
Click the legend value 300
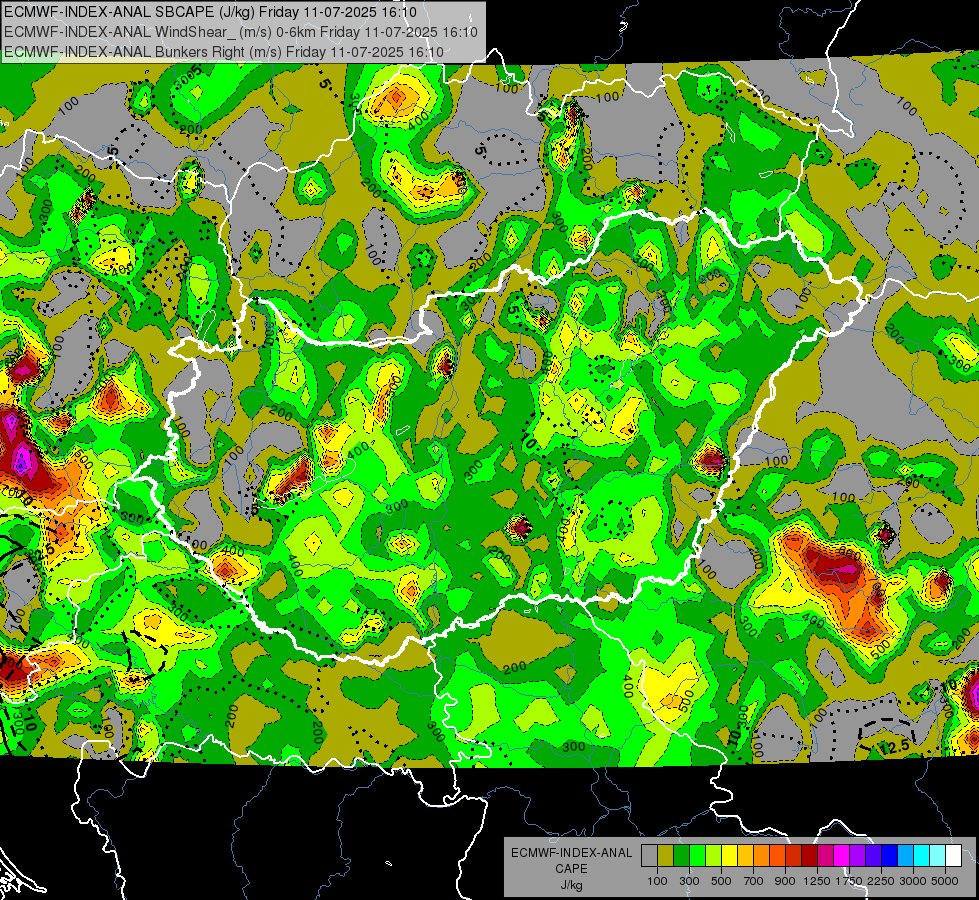click(689, 881)
